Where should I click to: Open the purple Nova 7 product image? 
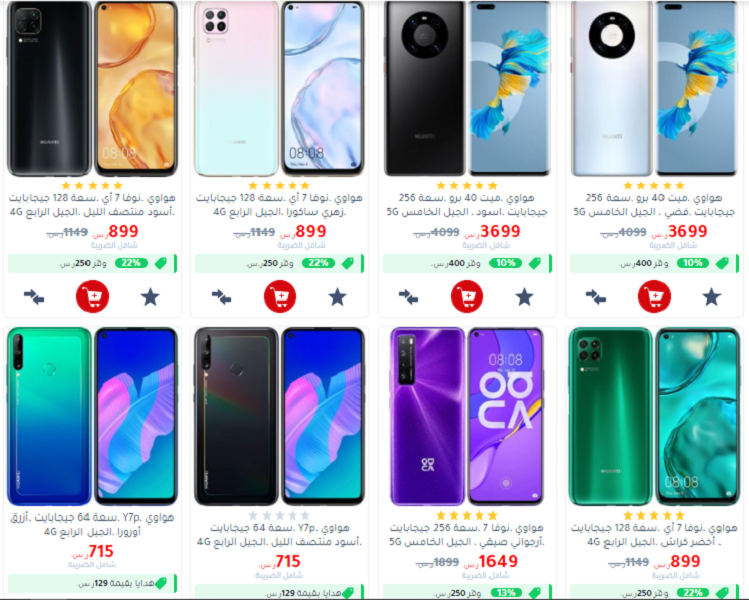click(x=467, y=416)
